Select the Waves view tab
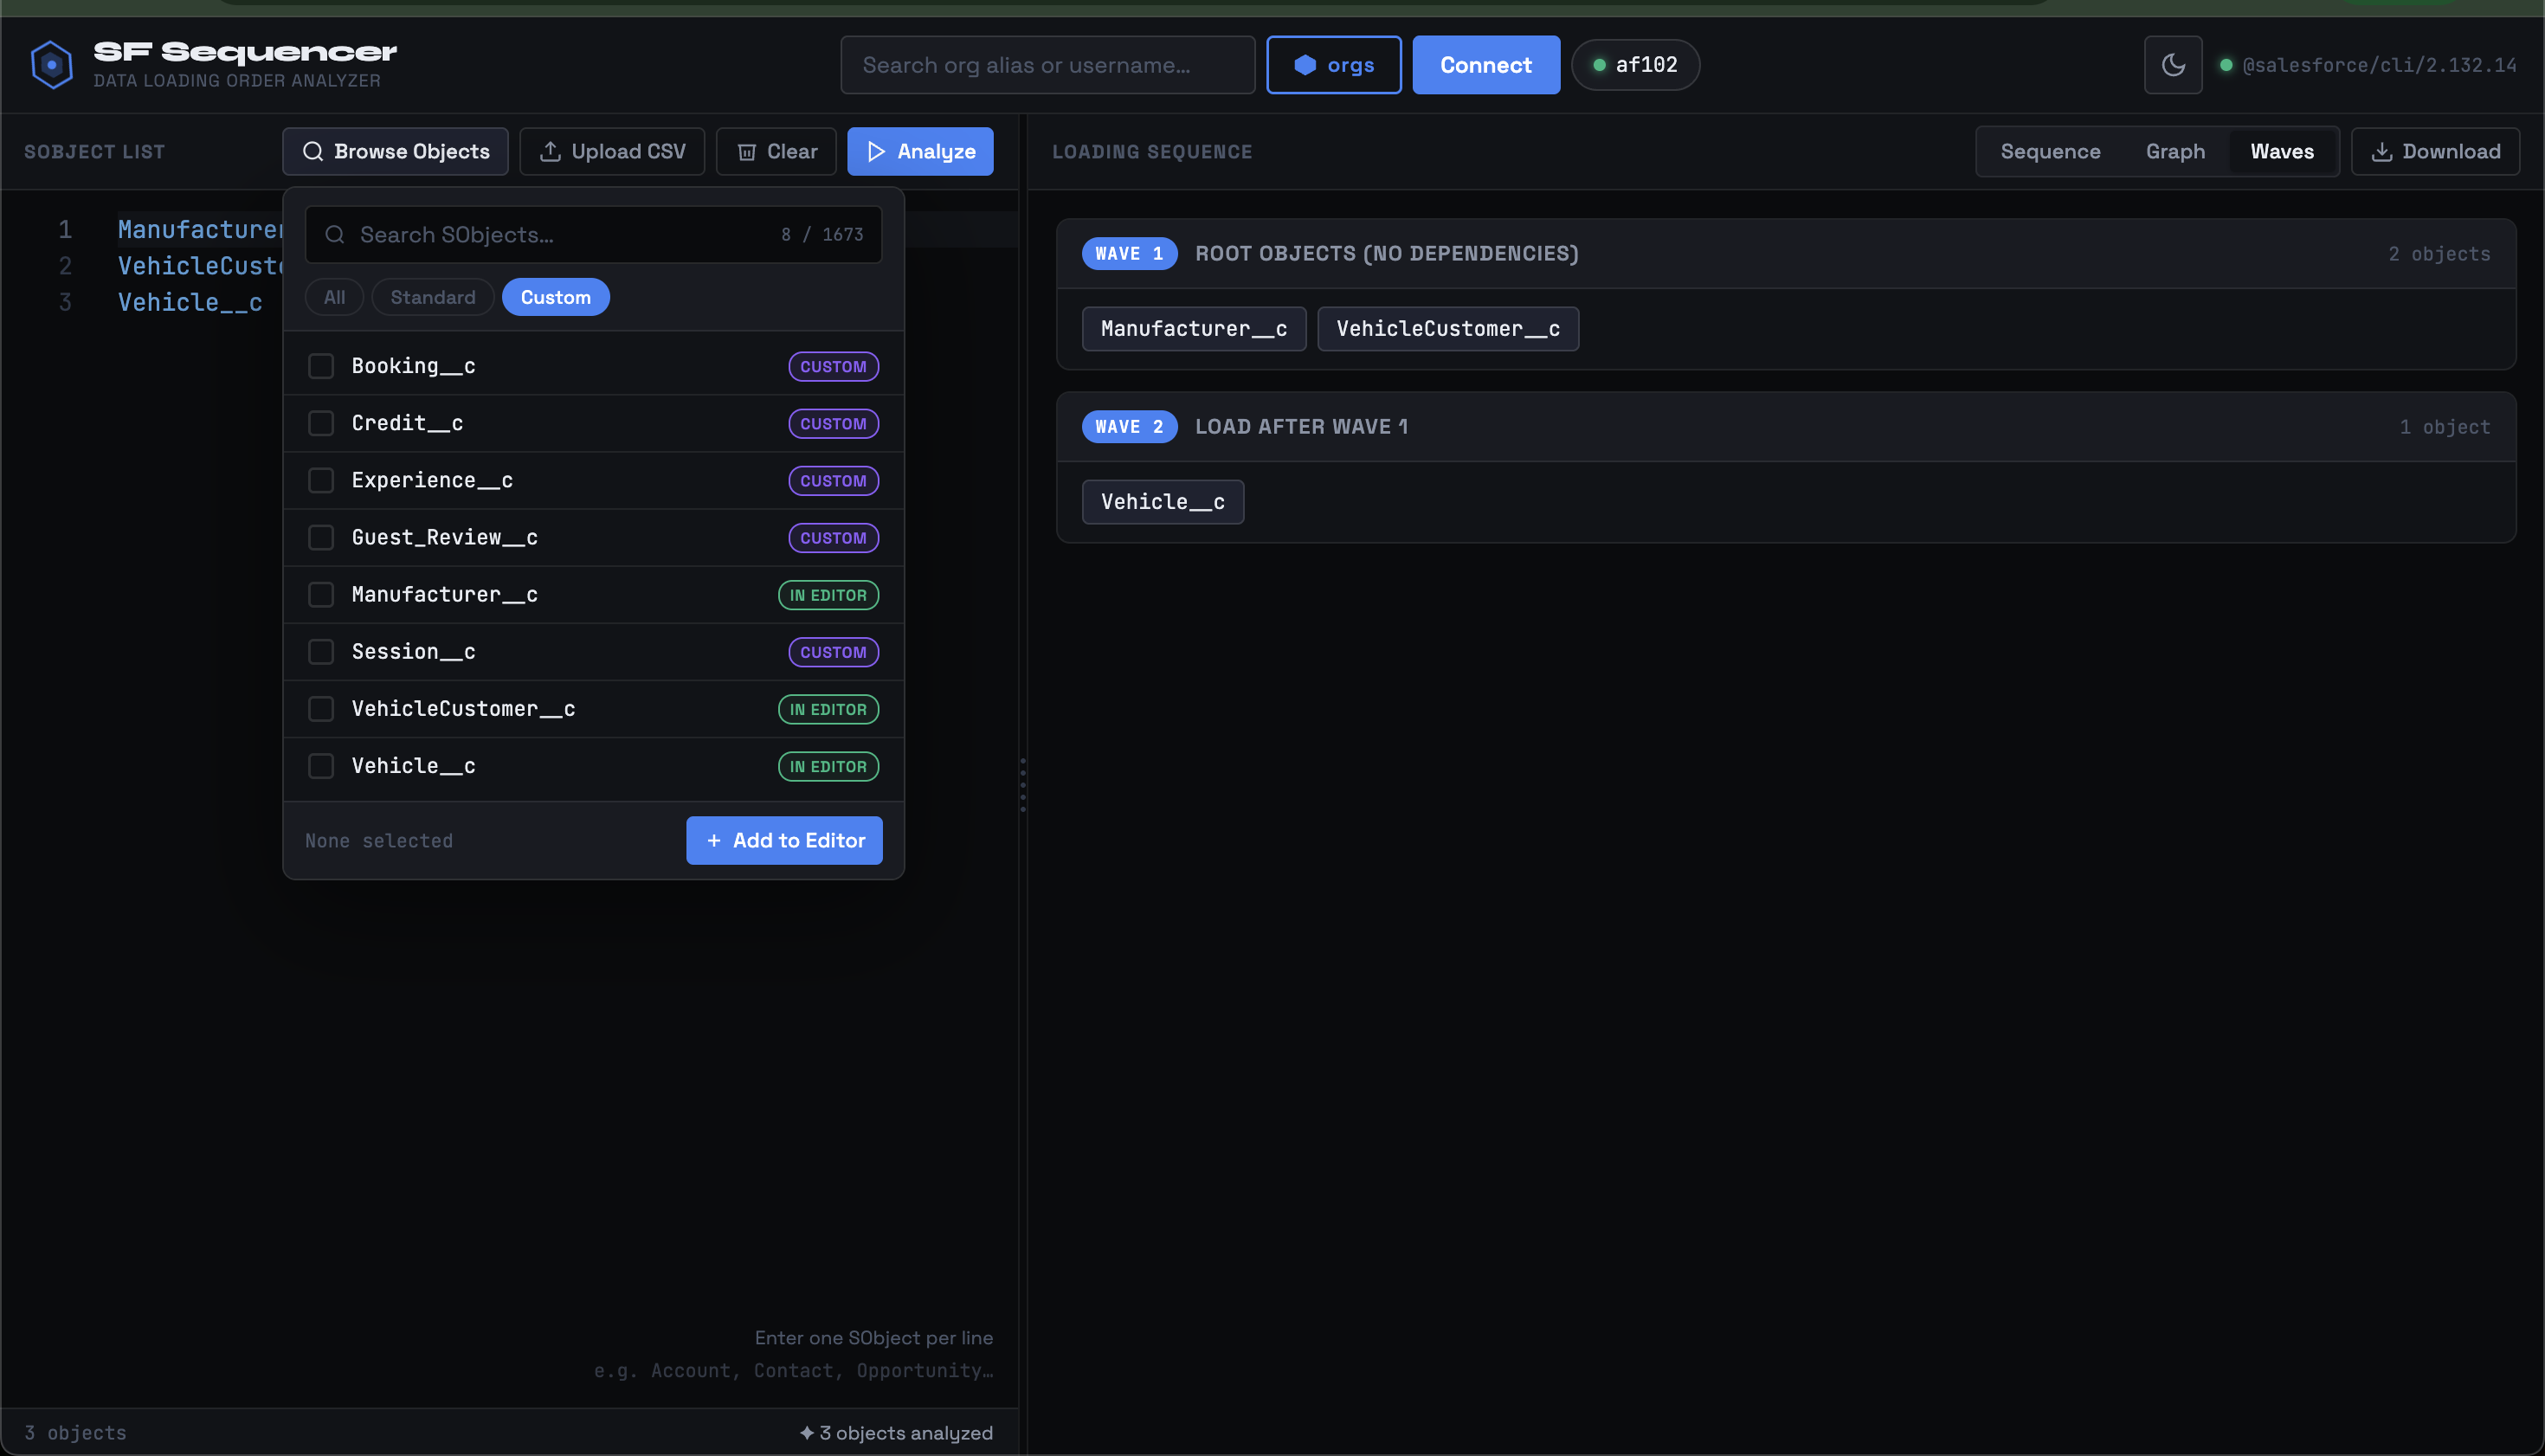 [x=2282, y=152]
